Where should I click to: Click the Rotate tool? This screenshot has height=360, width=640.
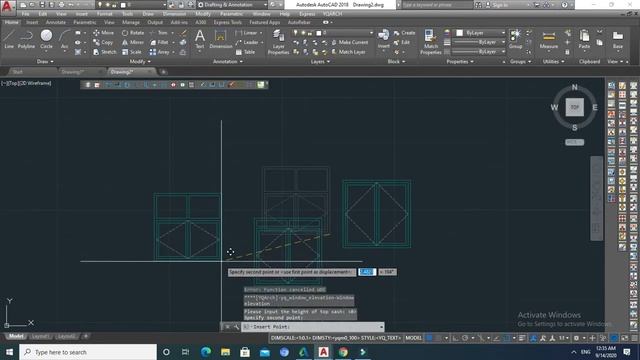click(x=133, y=33)
